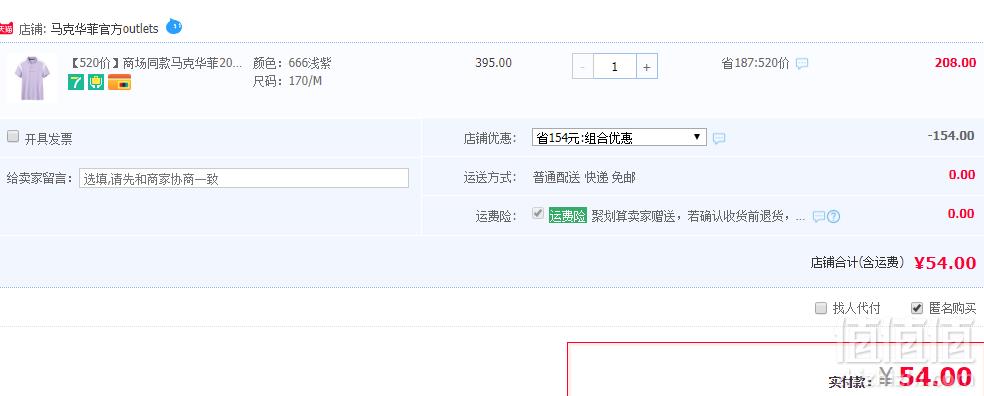The height and width of the screenshot is (396, 984).
Task: Click the question mark help icon for 运费险
Action: [833, 217]
